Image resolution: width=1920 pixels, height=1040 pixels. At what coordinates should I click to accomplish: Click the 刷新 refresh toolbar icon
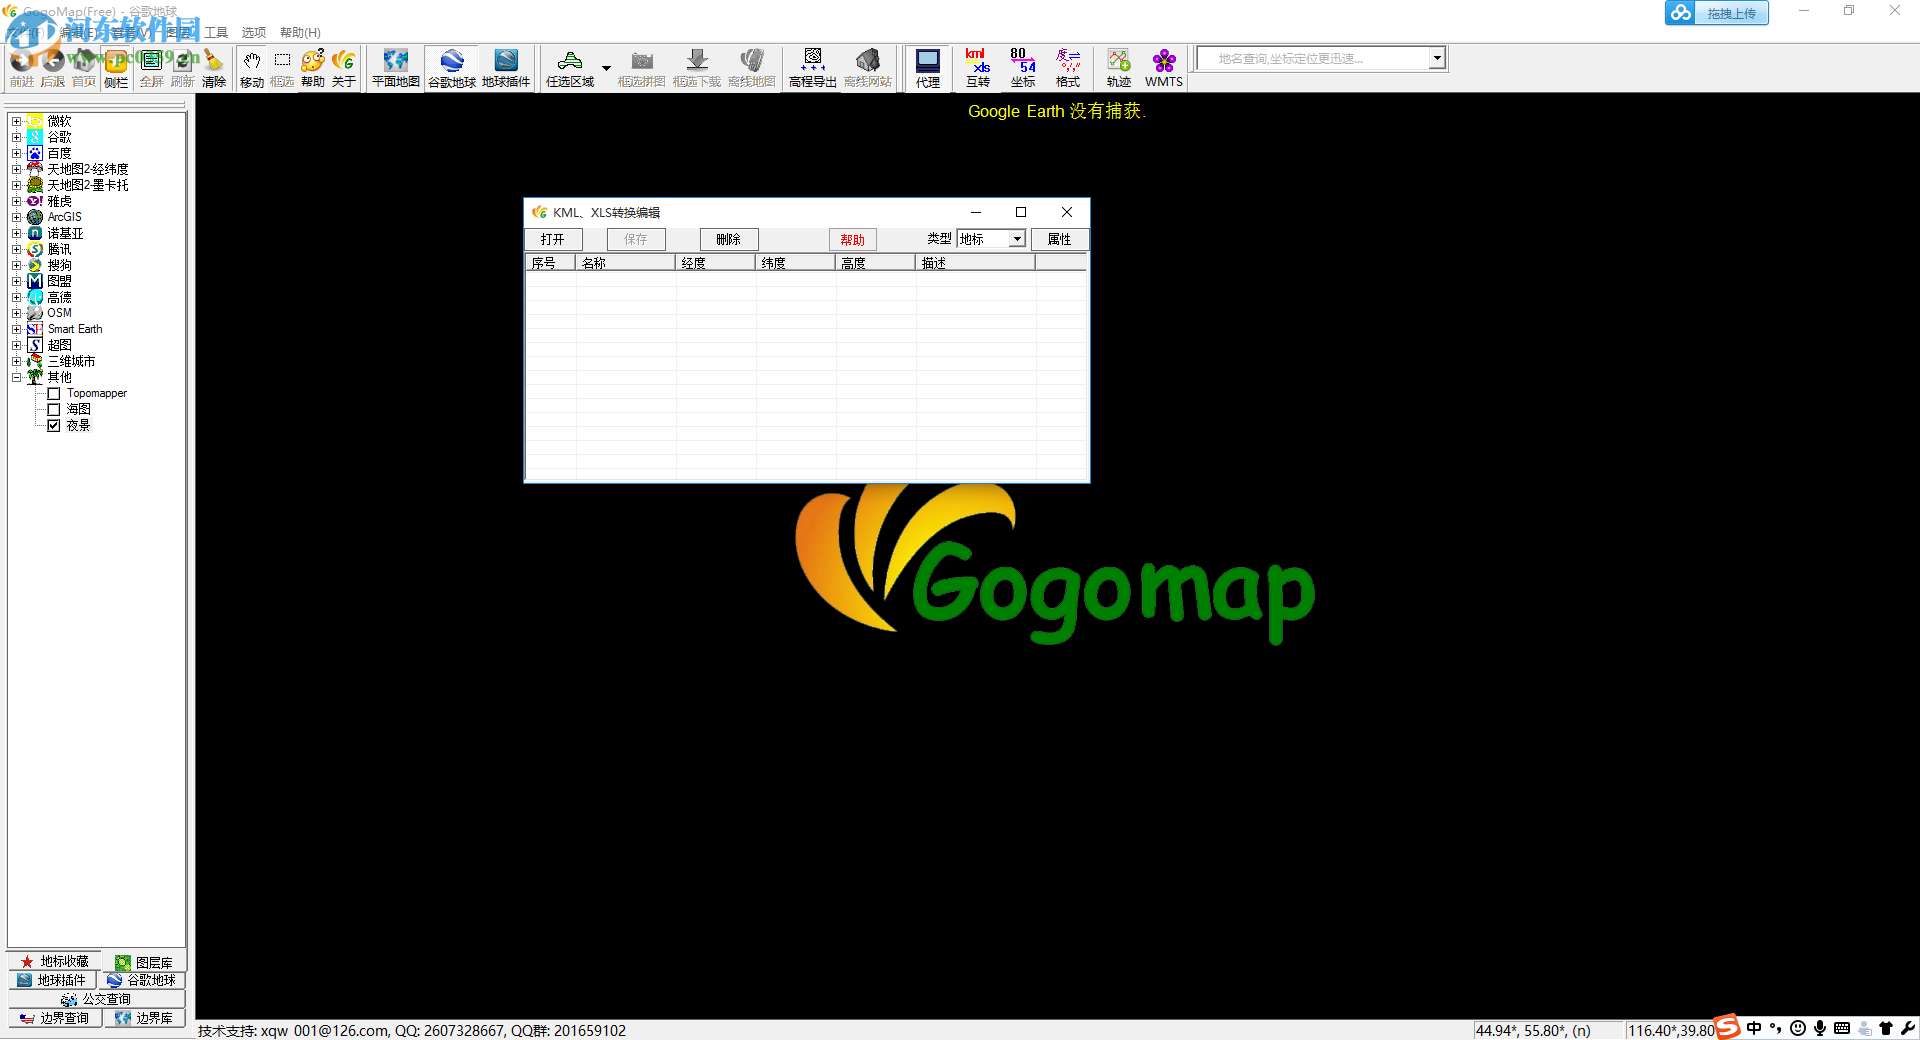(x=183, y=68)
